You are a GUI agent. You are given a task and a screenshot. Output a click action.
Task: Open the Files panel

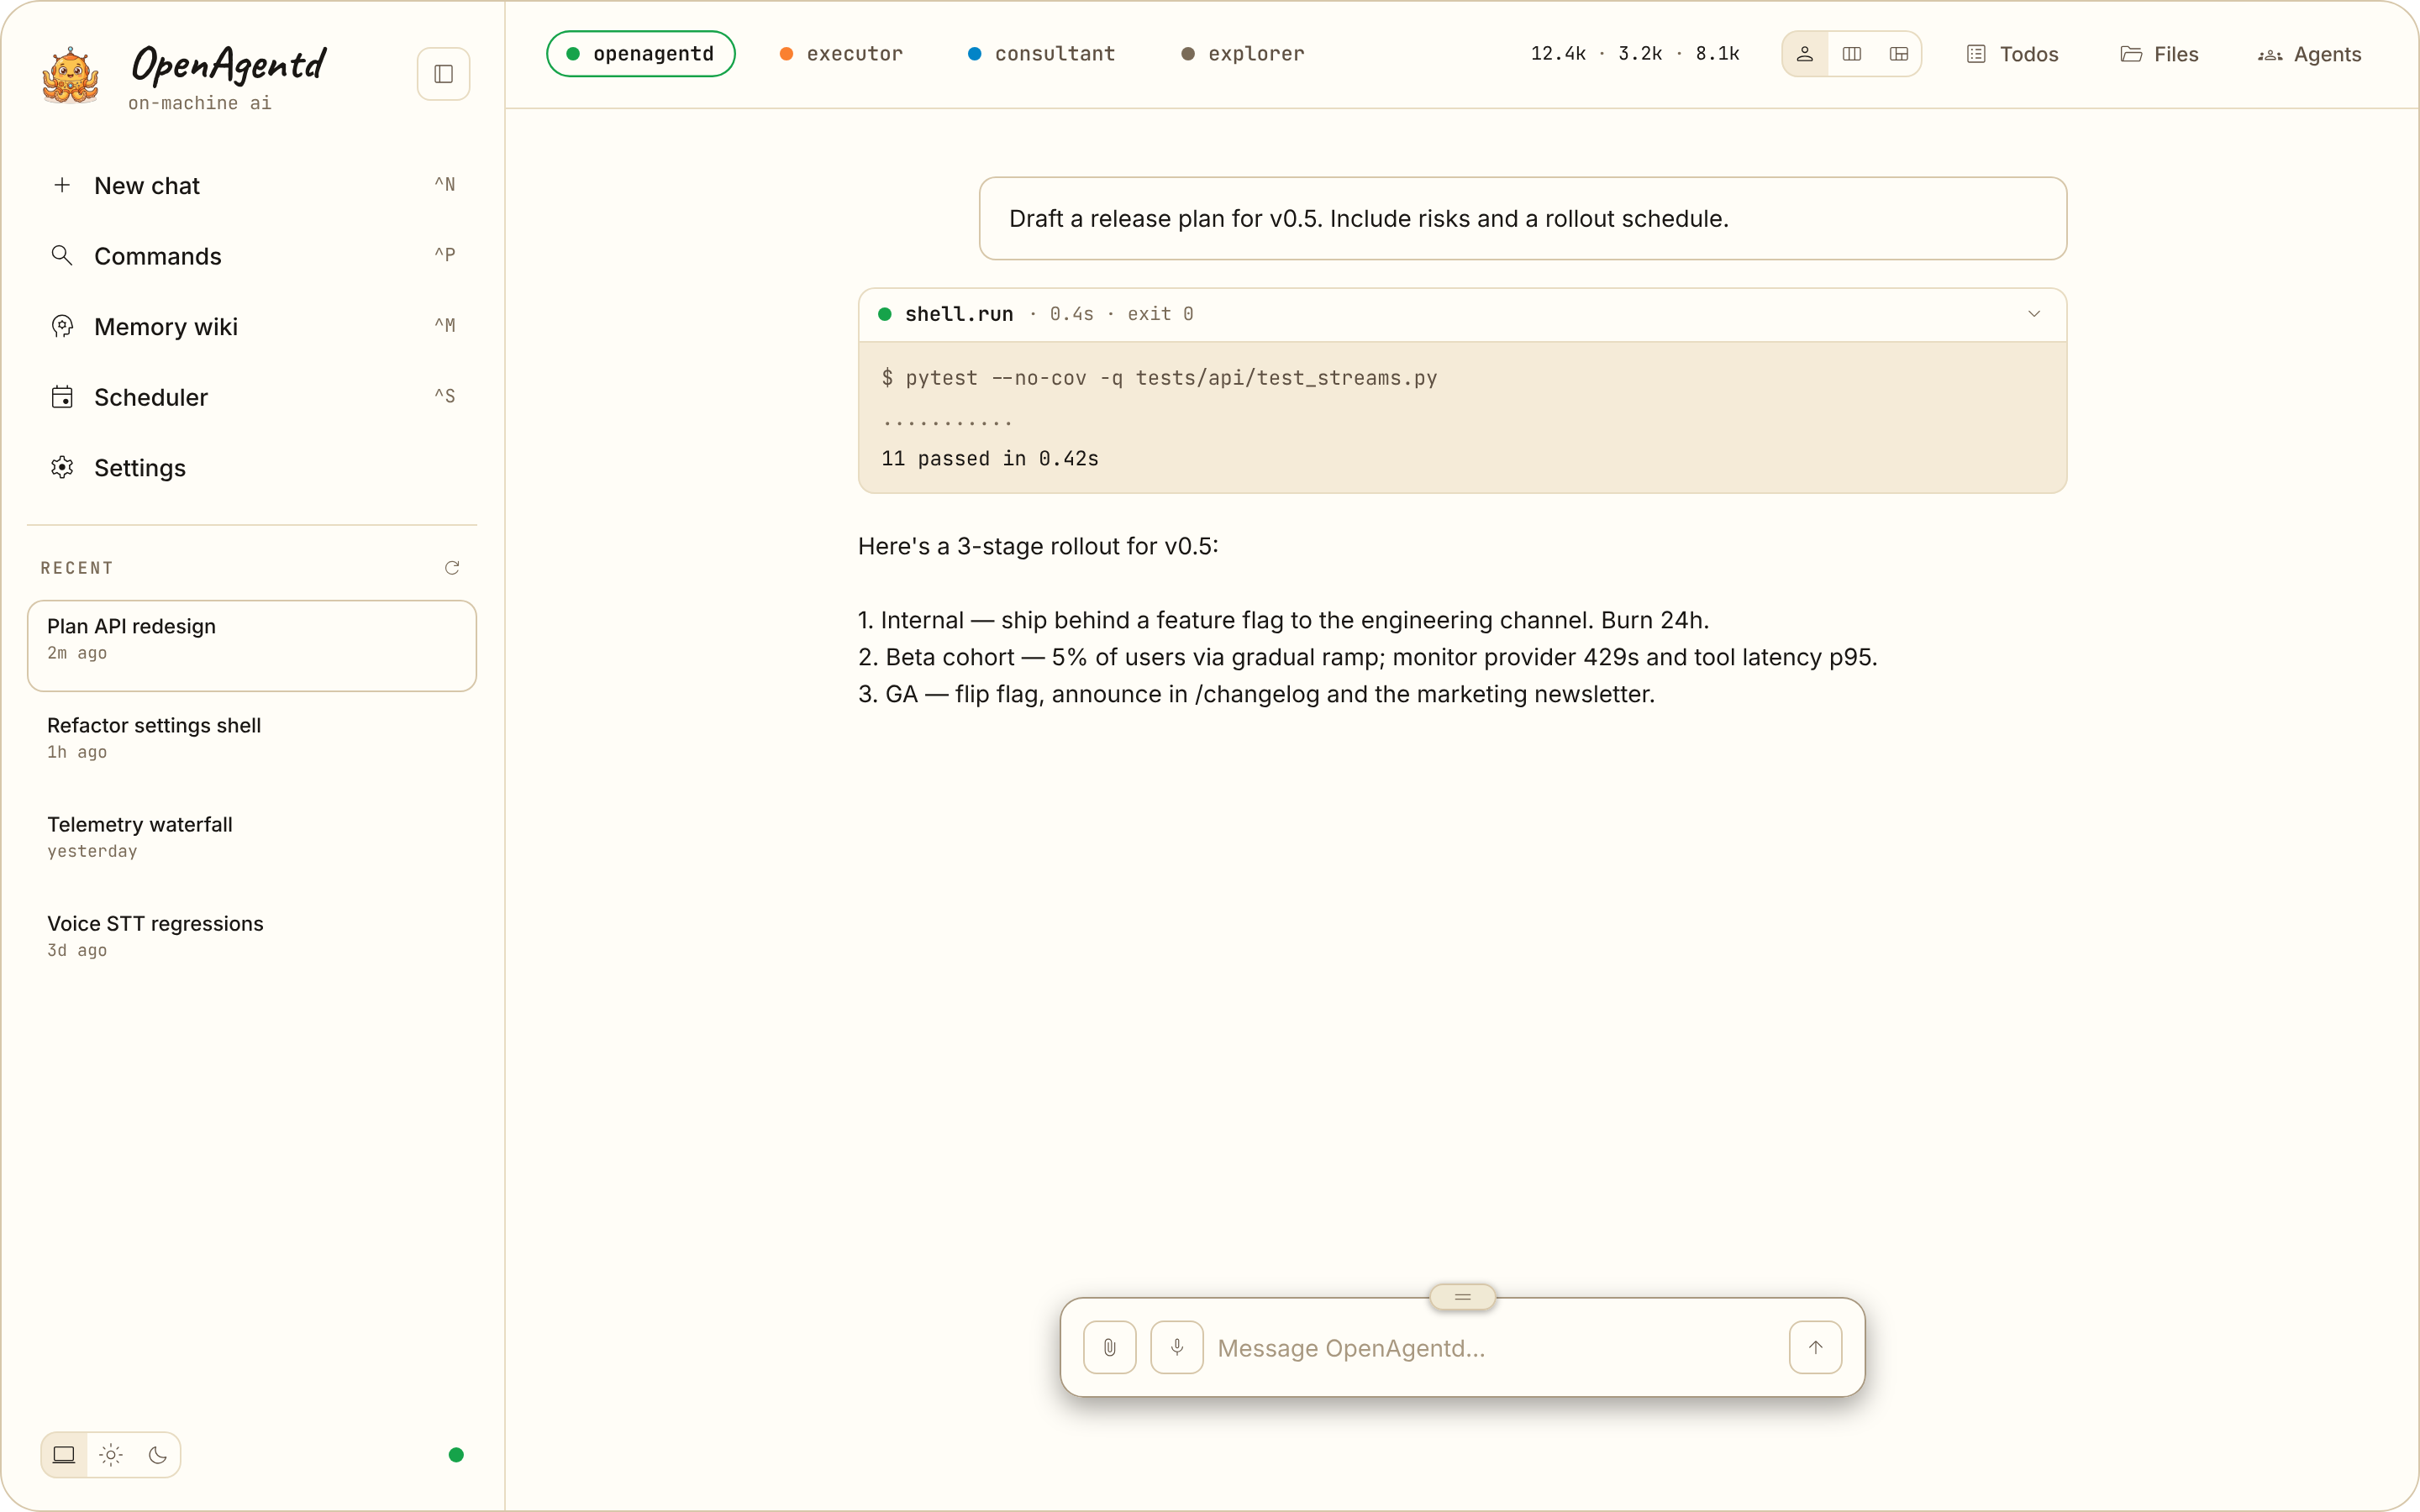2159,54
